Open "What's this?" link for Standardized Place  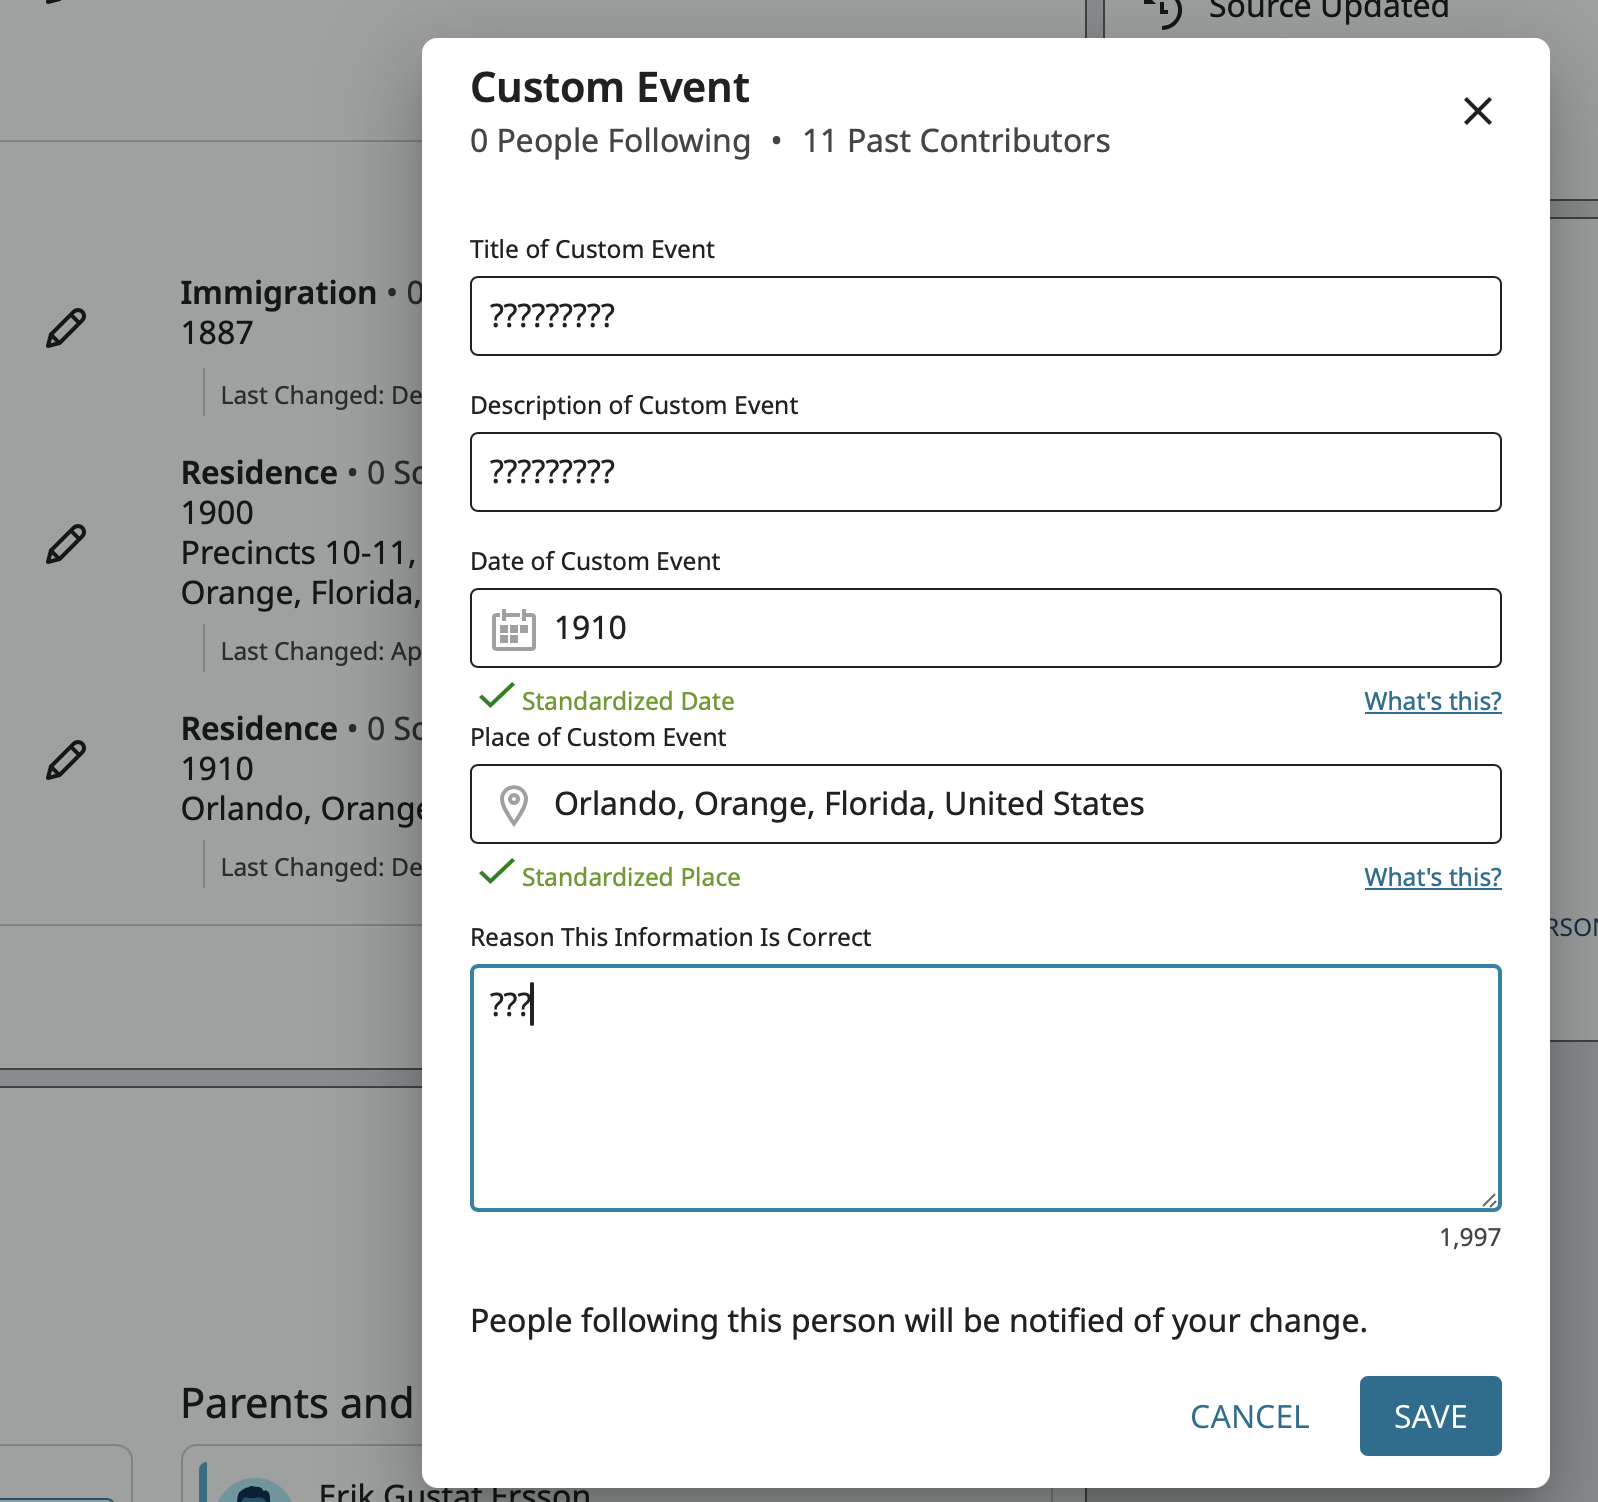pyautogui.click(x=1432, y=877)
